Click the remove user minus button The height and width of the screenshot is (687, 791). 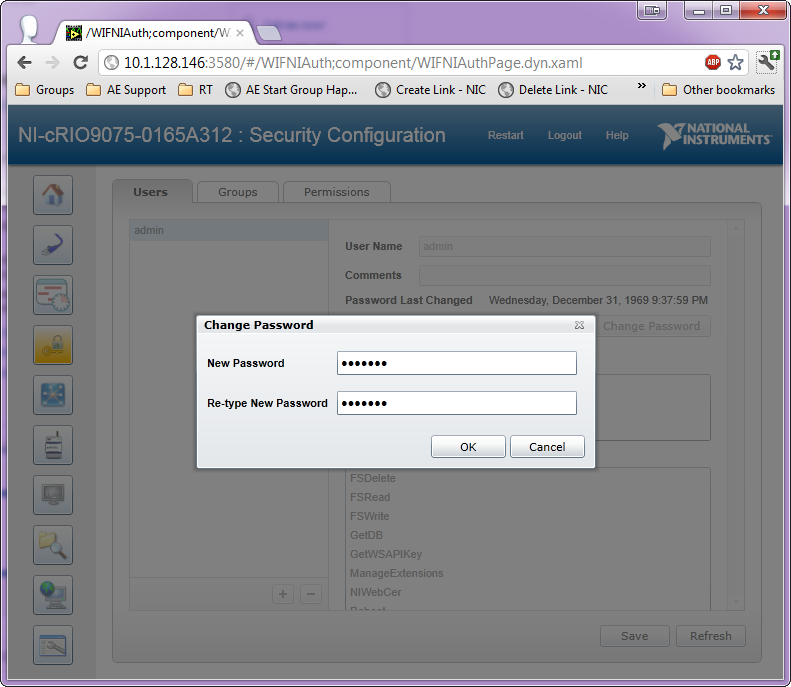[x=311, y=594]
